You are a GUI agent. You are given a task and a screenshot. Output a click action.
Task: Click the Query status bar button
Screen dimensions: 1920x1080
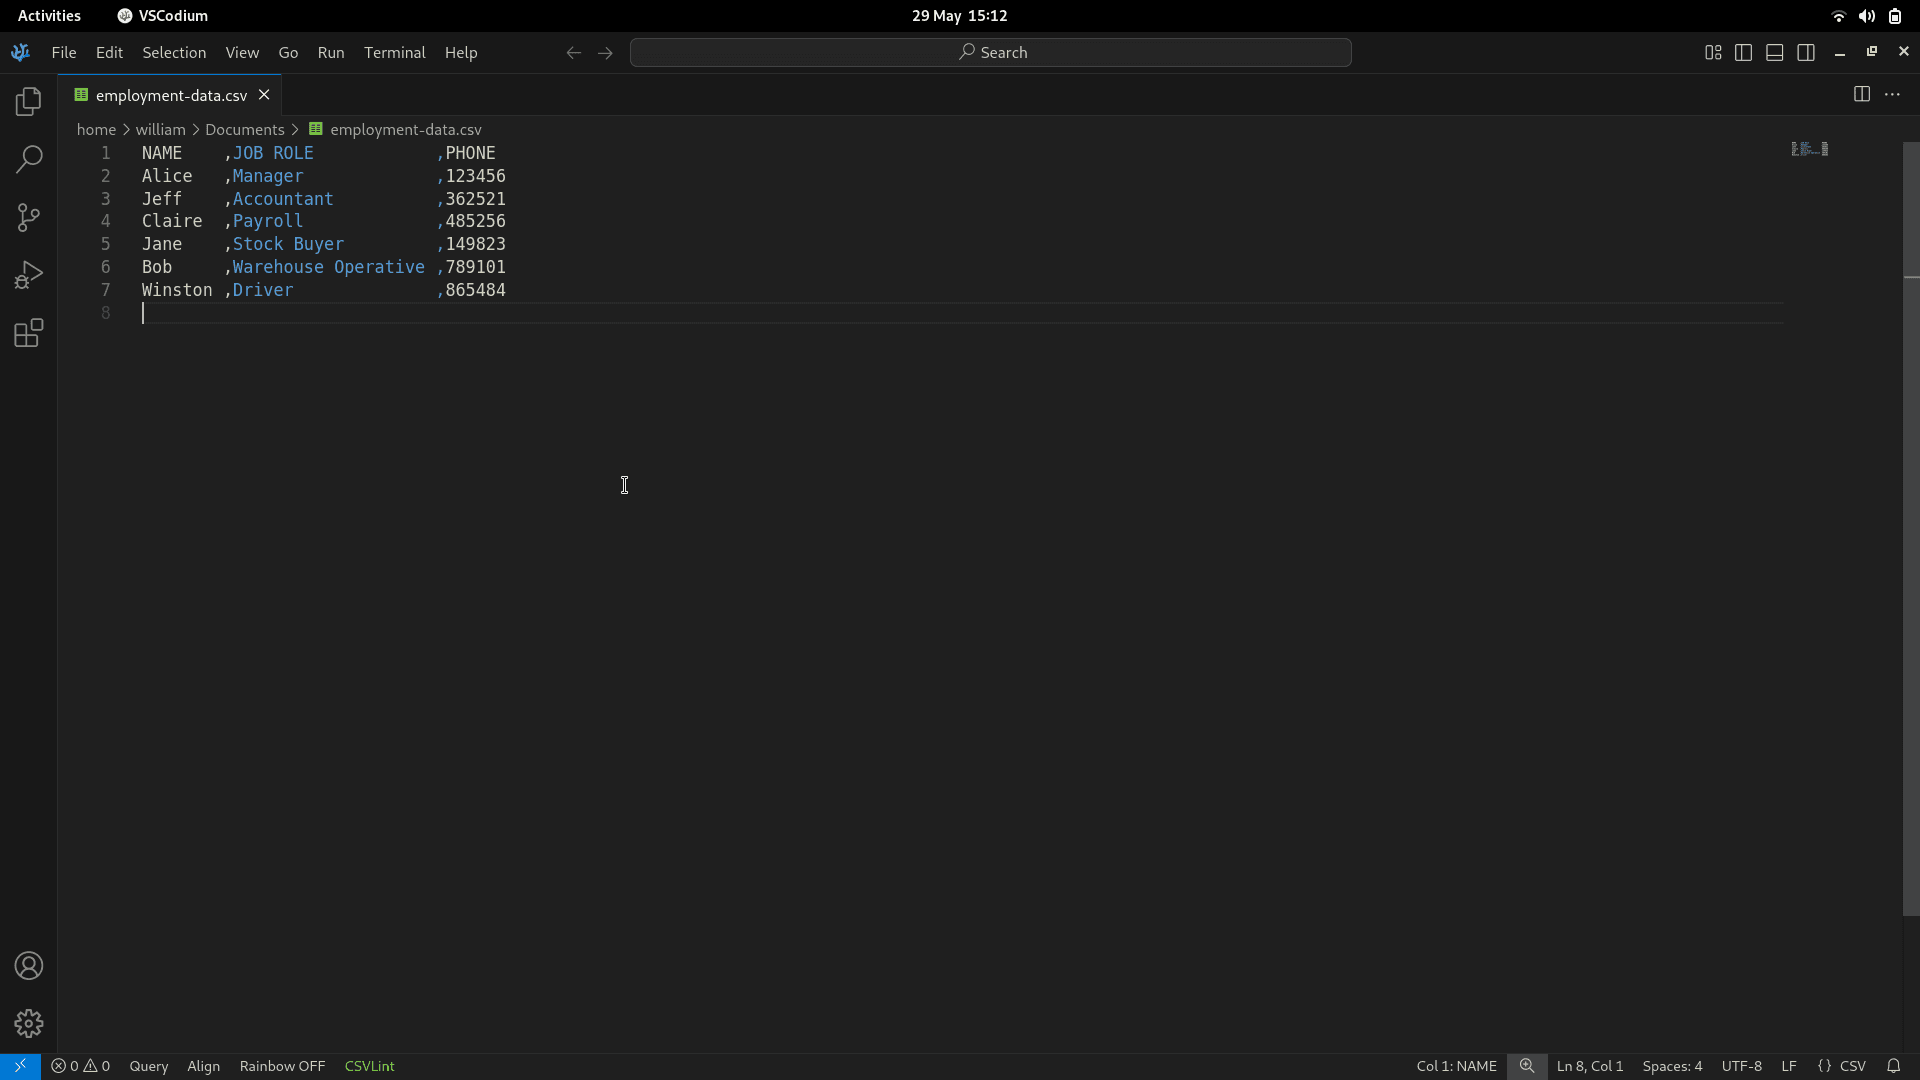[149, 1066]
